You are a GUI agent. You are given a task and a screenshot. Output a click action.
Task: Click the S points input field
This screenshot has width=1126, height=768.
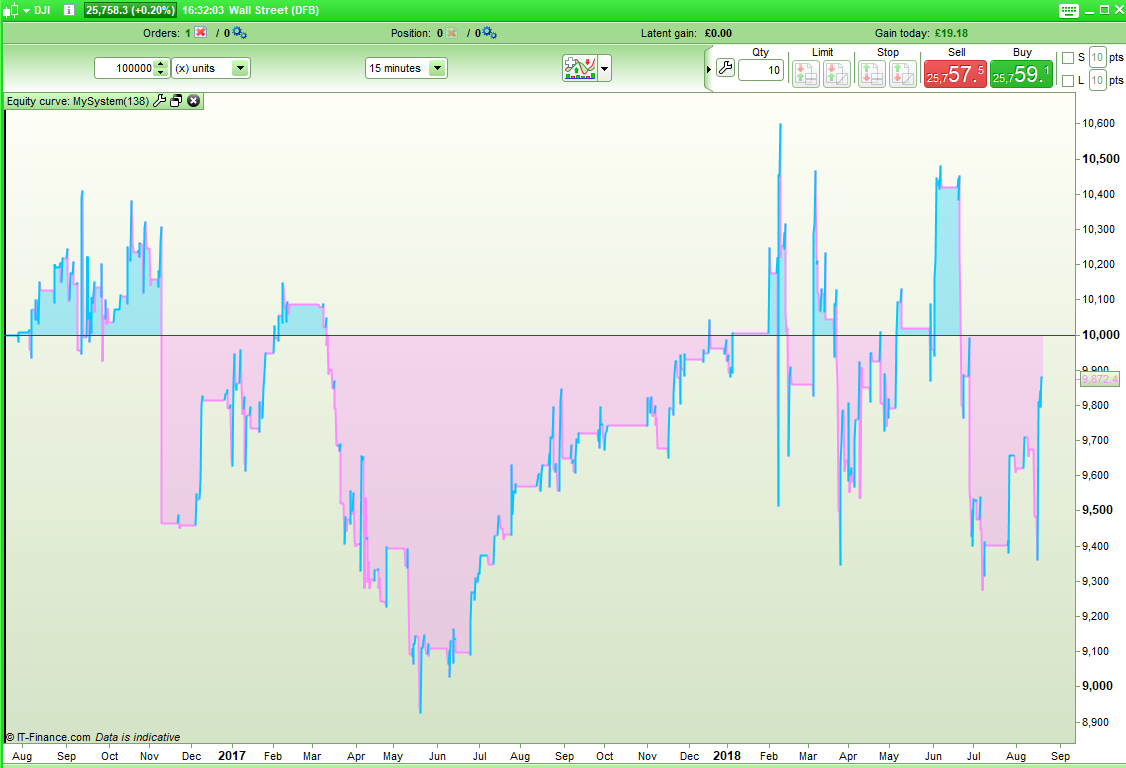1097,57
